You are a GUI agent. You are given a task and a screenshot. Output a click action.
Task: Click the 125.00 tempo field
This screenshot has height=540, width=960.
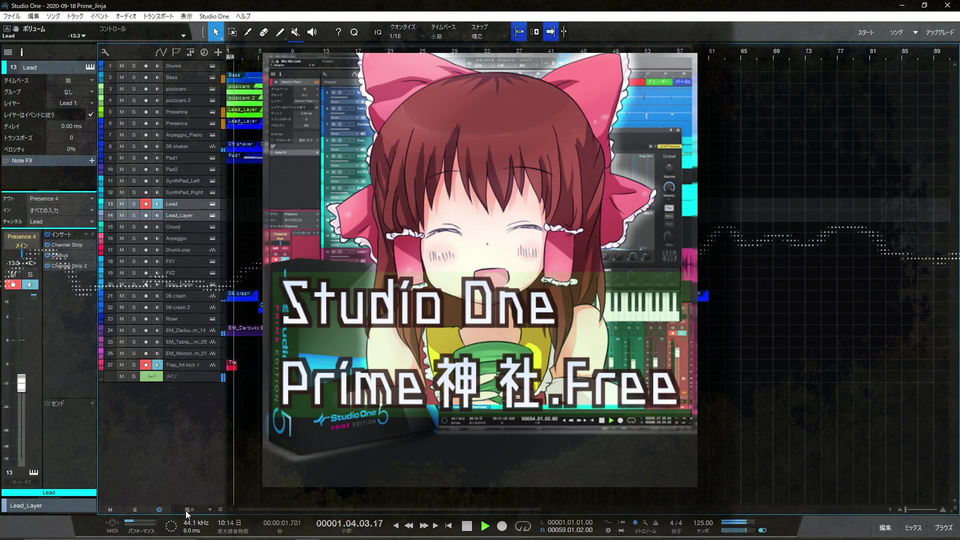click(x=703, y=523)
